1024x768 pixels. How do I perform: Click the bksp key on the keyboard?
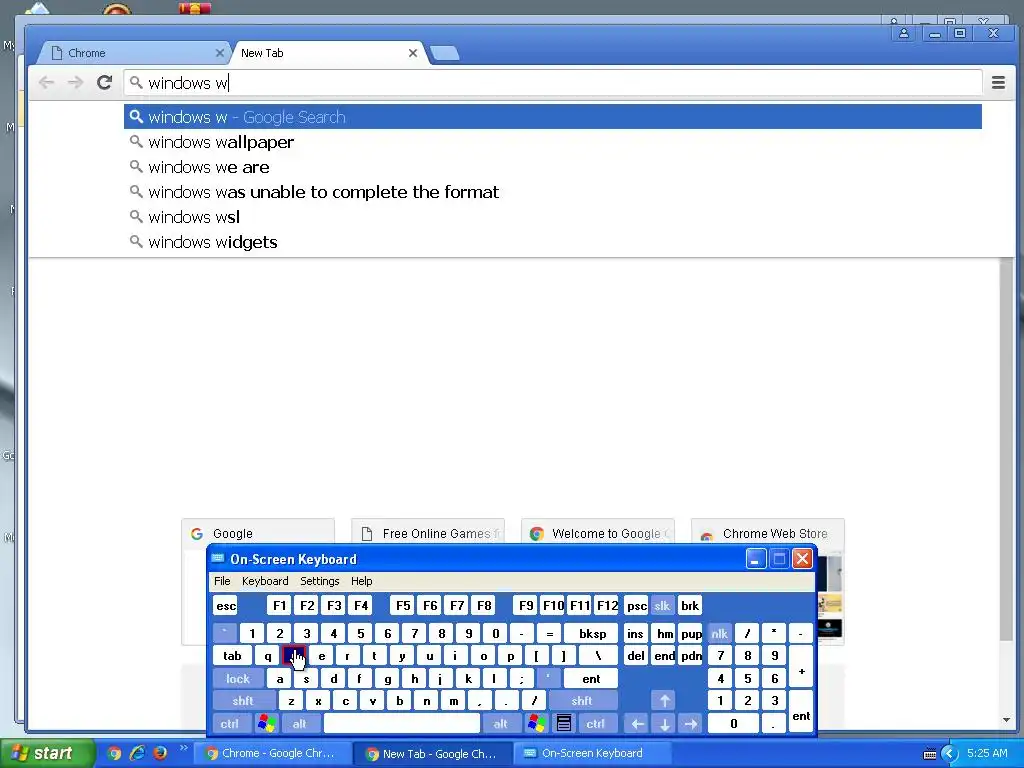point(592,633)
